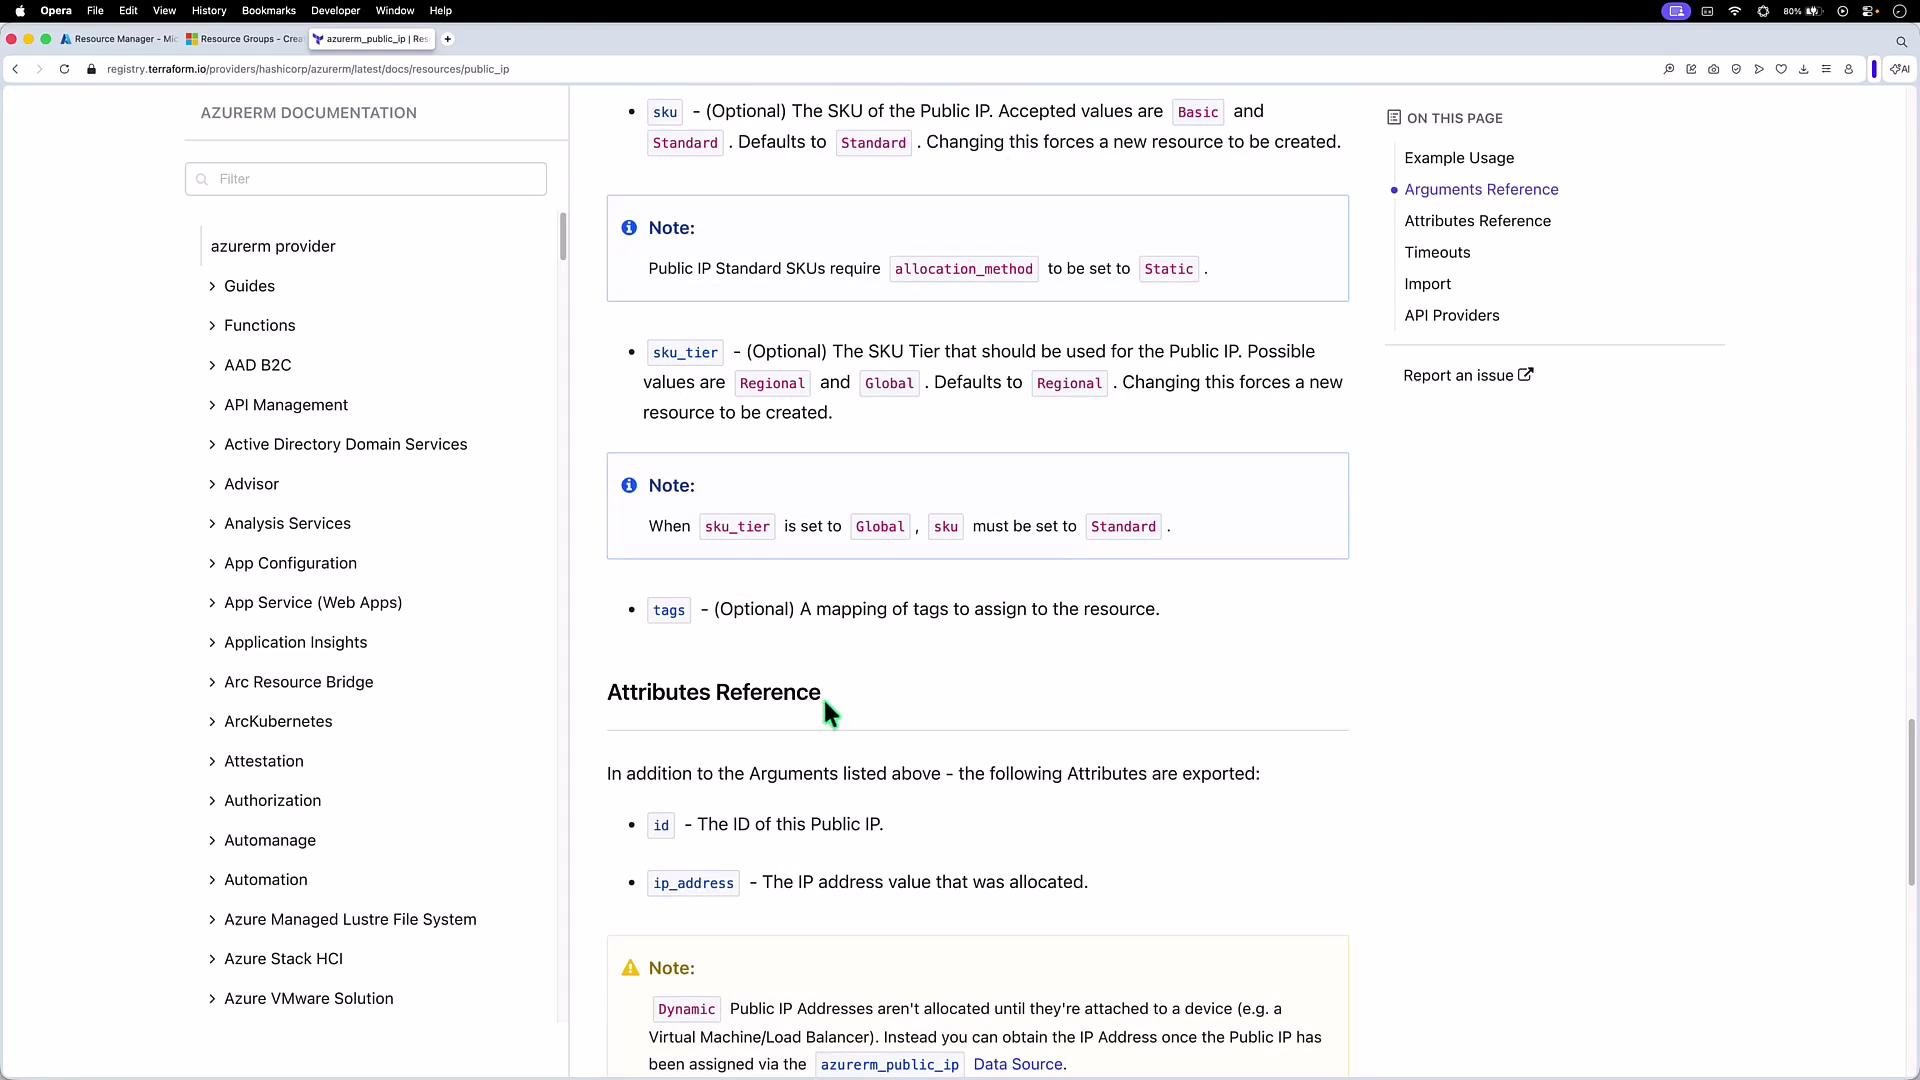The width and height of the screenshot is (1920, 1080).
Task: Go back to the previous page
Action: 15,69
